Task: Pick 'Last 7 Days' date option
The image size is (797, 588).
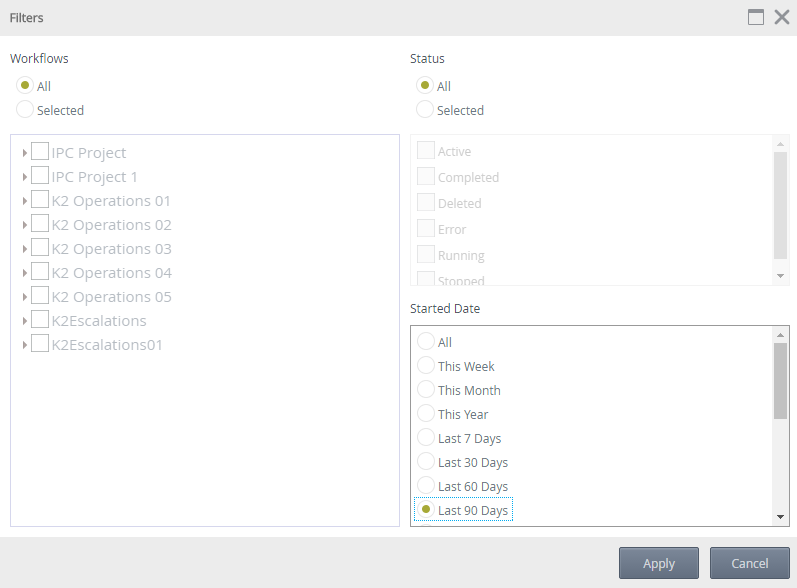Action: coord(426,437)
